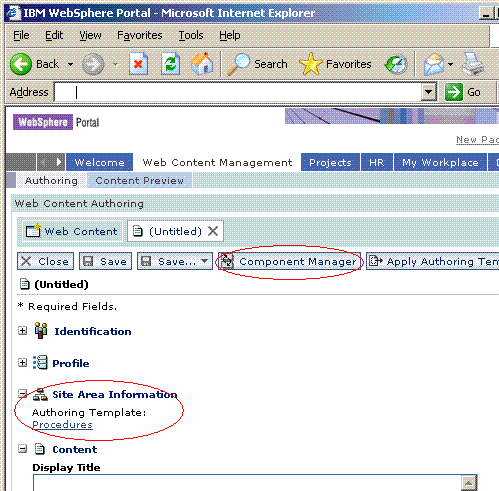Click the green Back arrow icon
The image size is (499, 491).
[x=21, y=64]
